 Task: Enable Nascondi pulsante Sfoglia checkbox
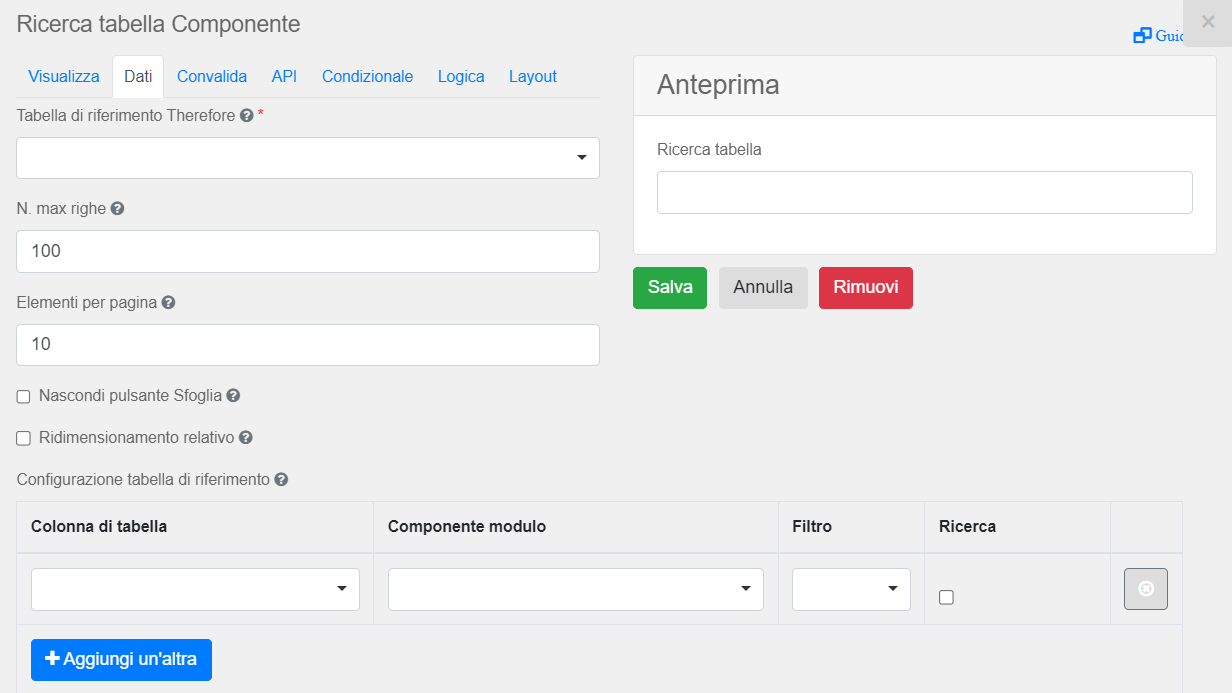click(24, 397)
